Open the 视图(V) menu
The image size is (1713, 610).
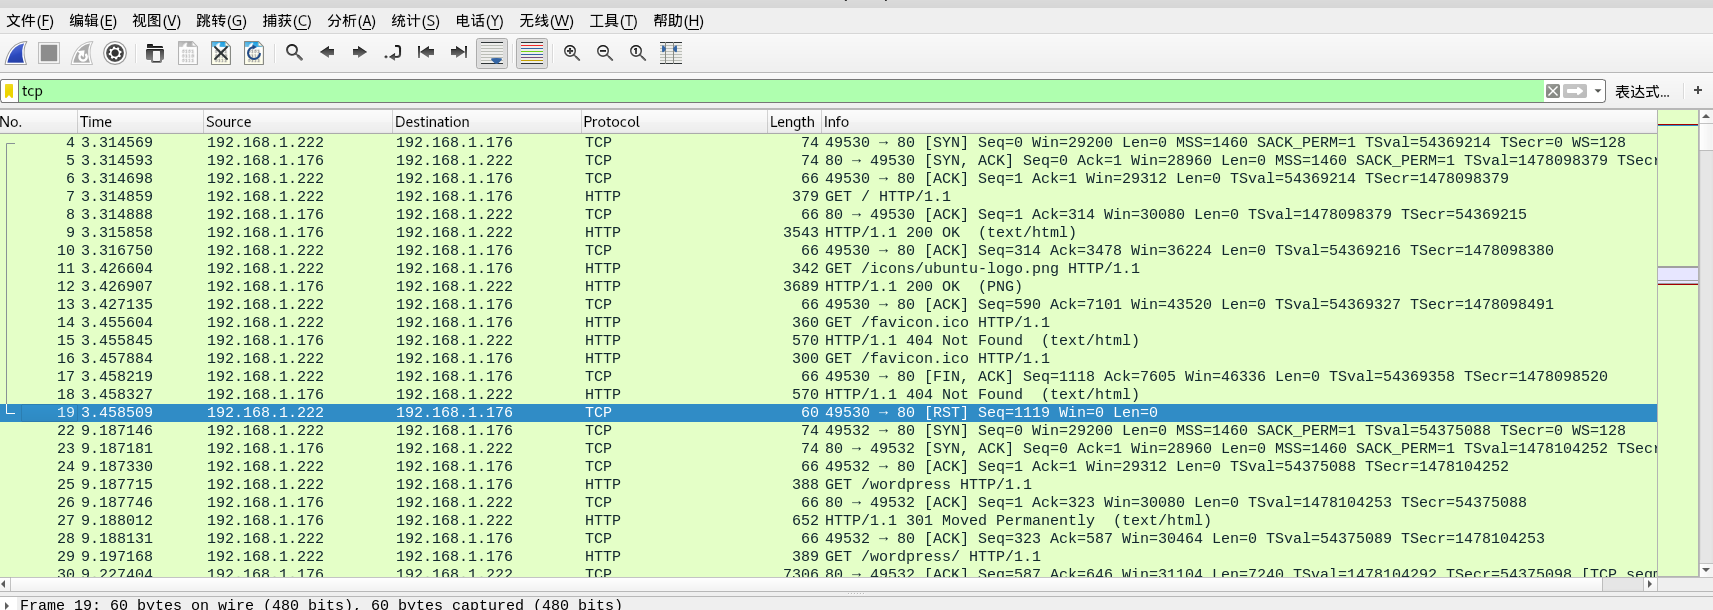[157, 21]
